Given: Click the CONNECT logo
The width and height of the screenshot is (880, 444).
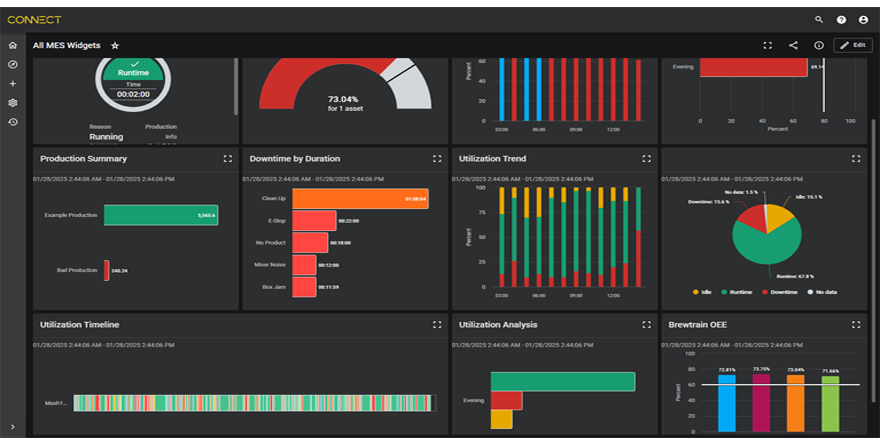Looking at the screenshot, I should coord(34,19).
